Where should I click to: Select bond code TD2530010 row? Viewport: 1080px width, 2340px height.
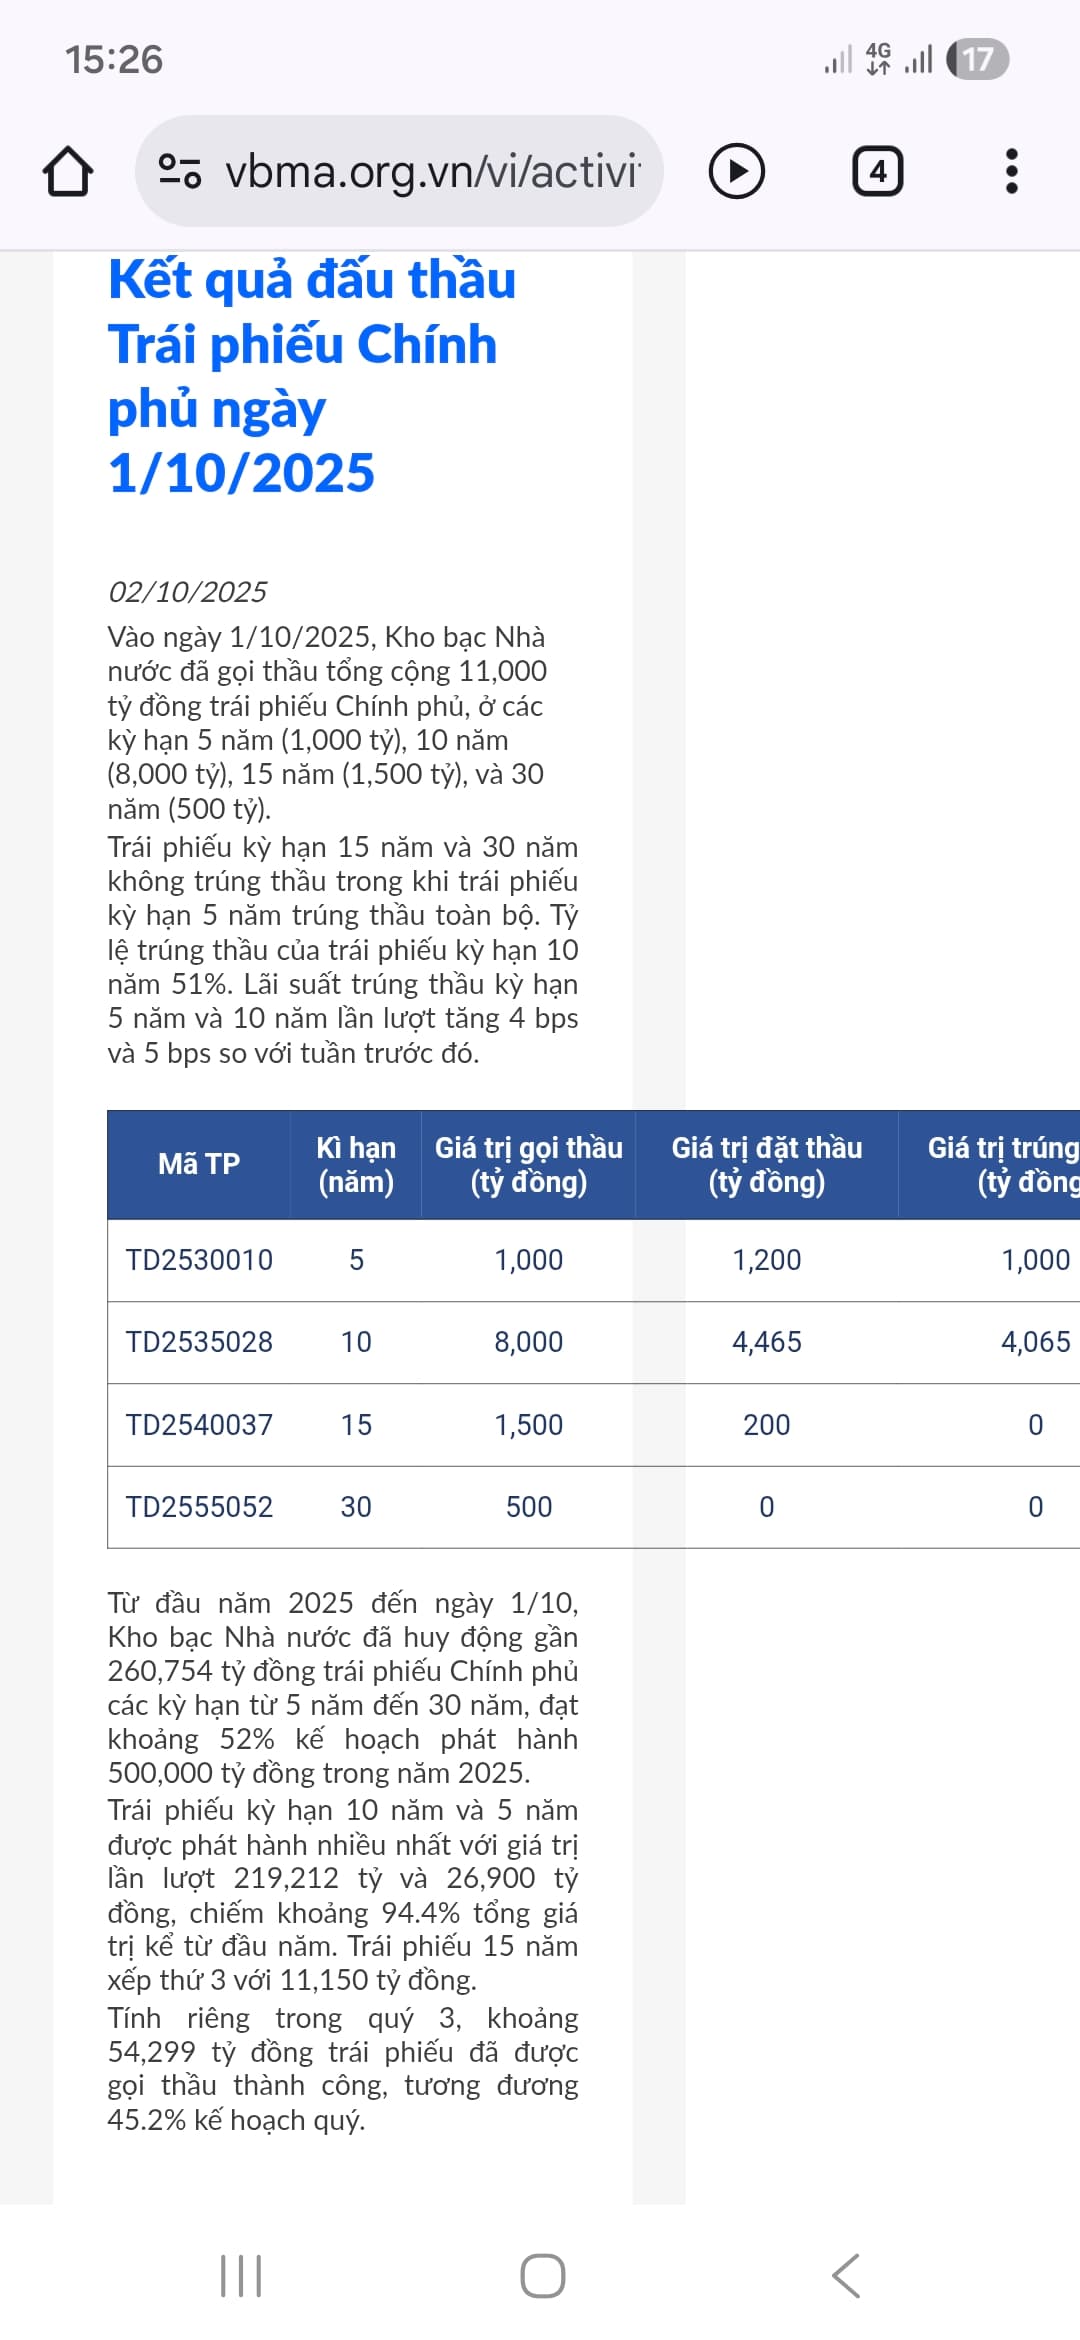click(199, 1260)
